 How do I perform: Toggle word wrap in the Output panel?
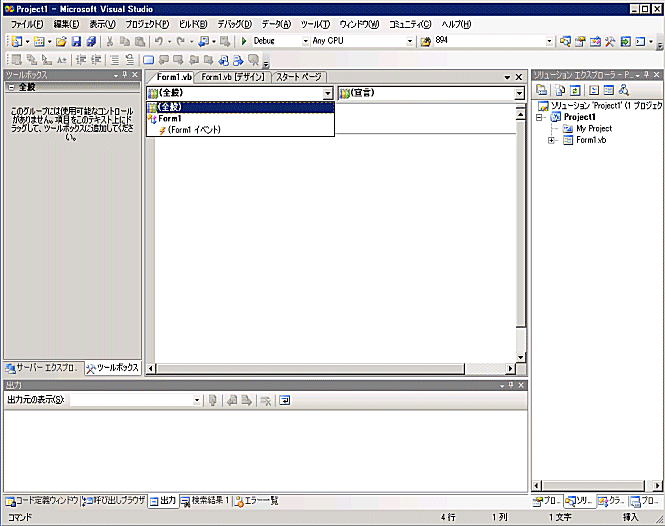(285, 400)
